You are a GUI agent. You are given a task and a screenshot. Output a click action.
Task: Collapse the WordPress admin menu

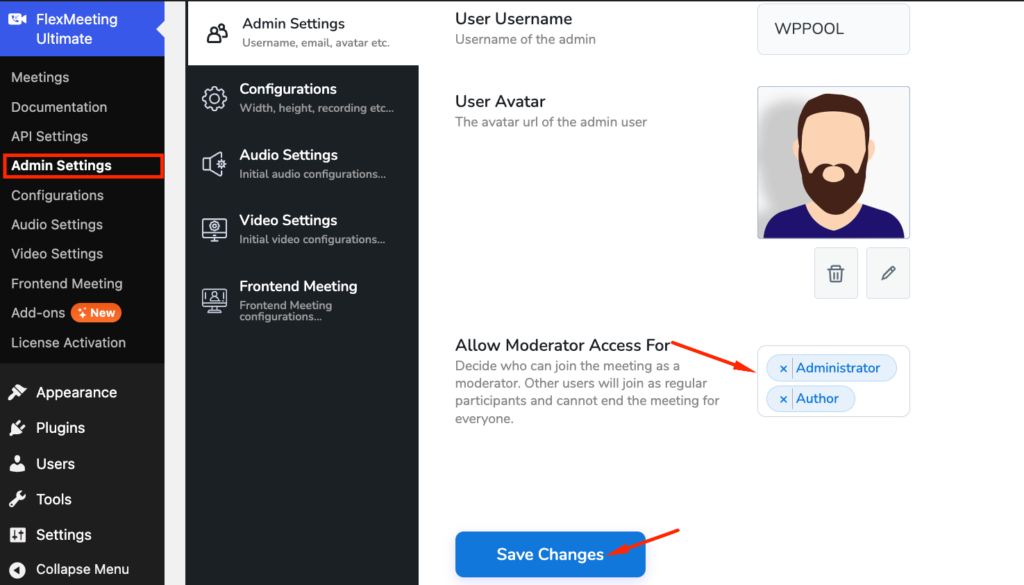tap(82, 569)
